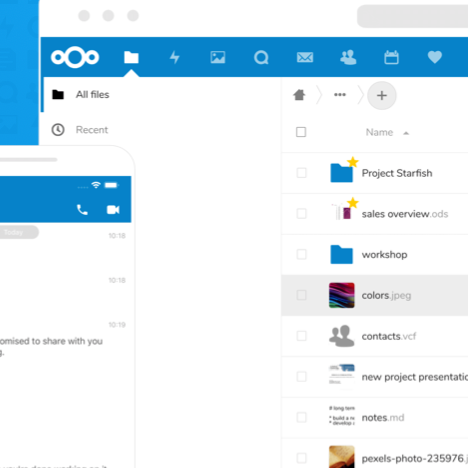Open the Talk chat icon
The image size is (468, 468).
pos(261,57)
